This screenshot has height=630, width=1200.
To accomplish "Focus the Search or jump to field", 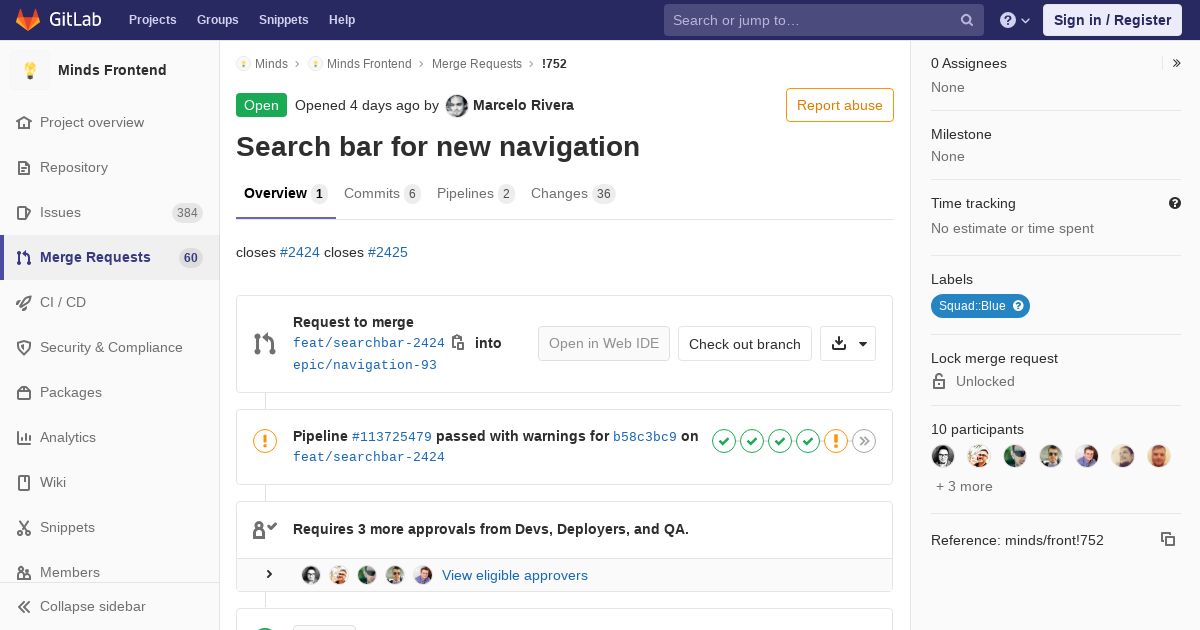I will point(824,20).
